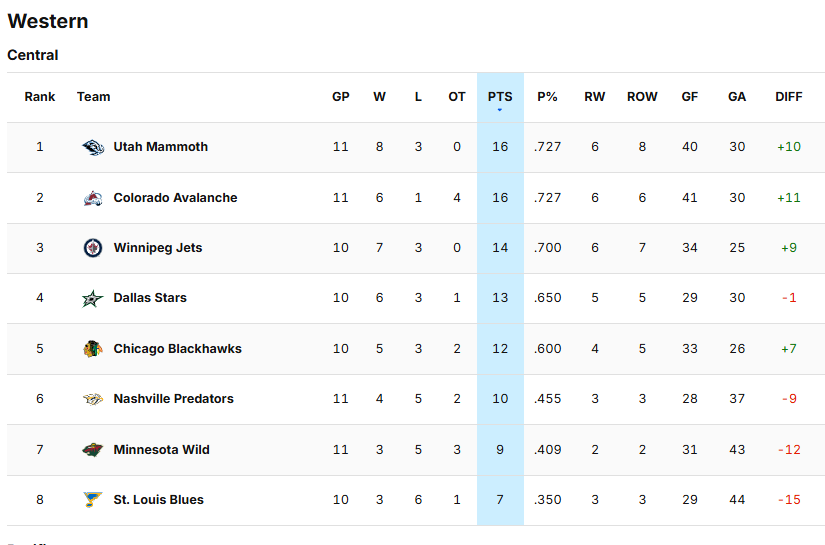Open the Utah Mammoth team link

[x=160, y=147]
